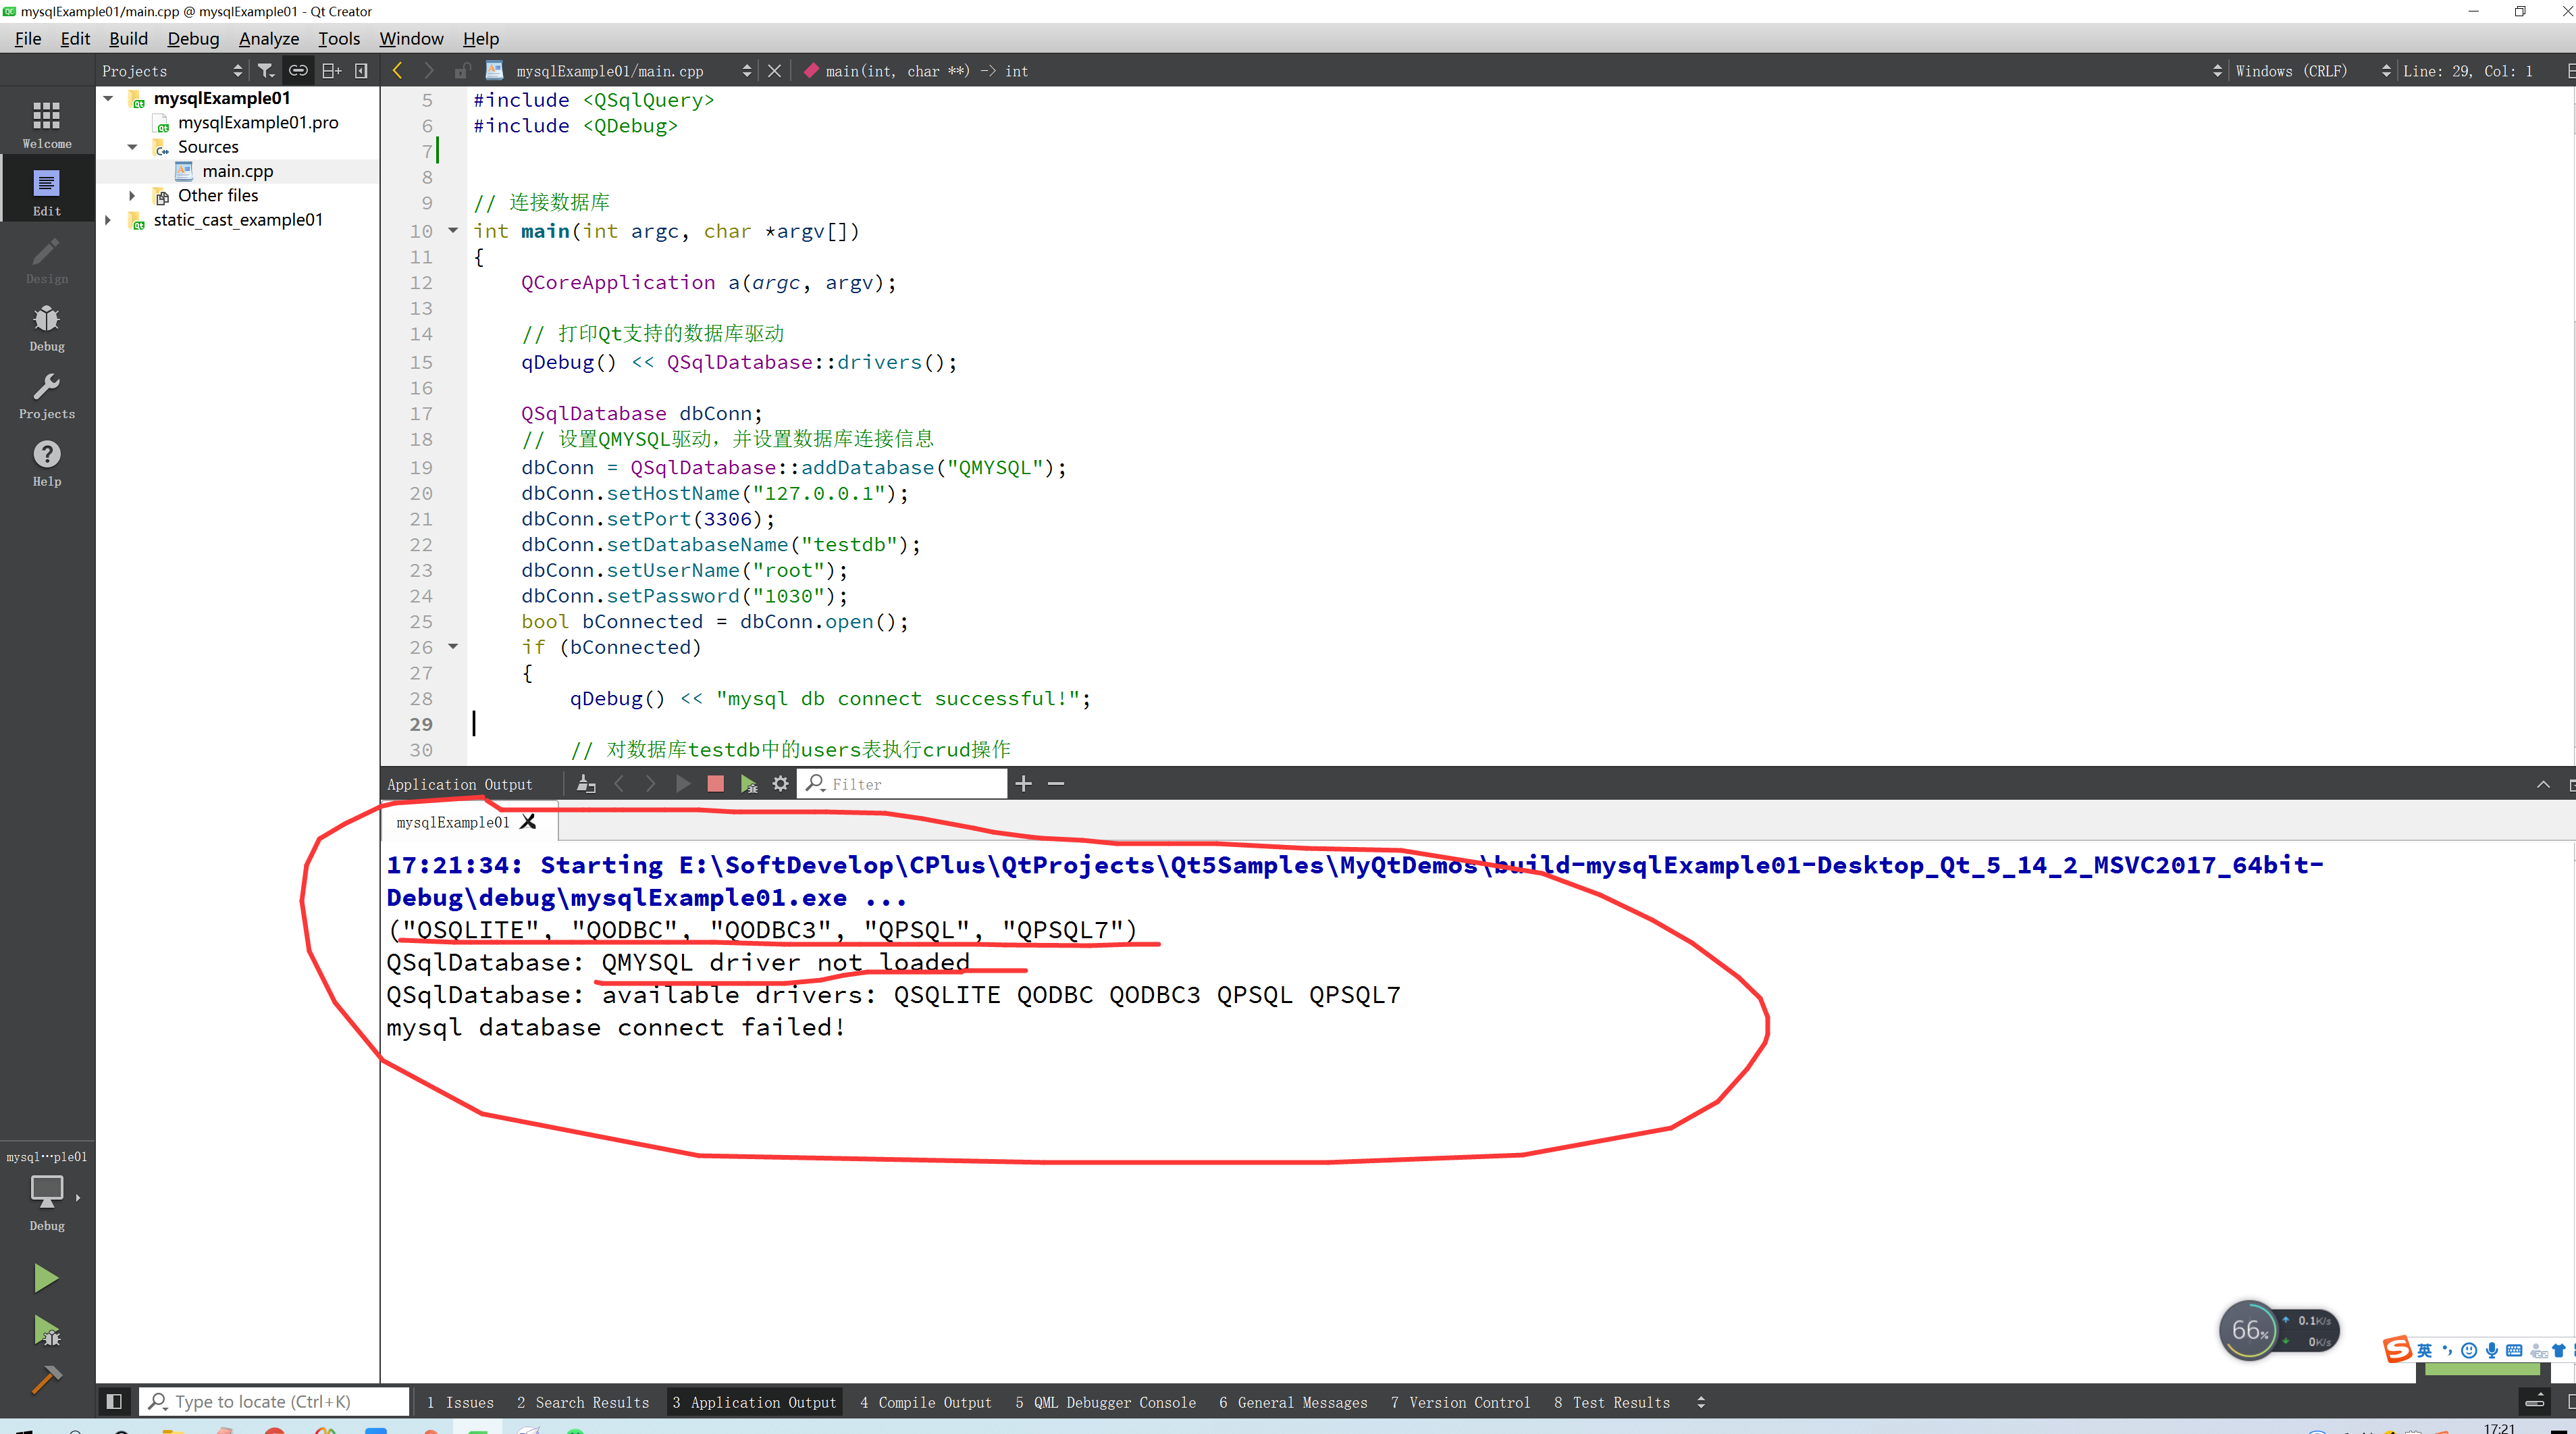Screen dimensions: 2576x1434
Task: Toggle synchronize with editor link icon
Action: (298, 70)
